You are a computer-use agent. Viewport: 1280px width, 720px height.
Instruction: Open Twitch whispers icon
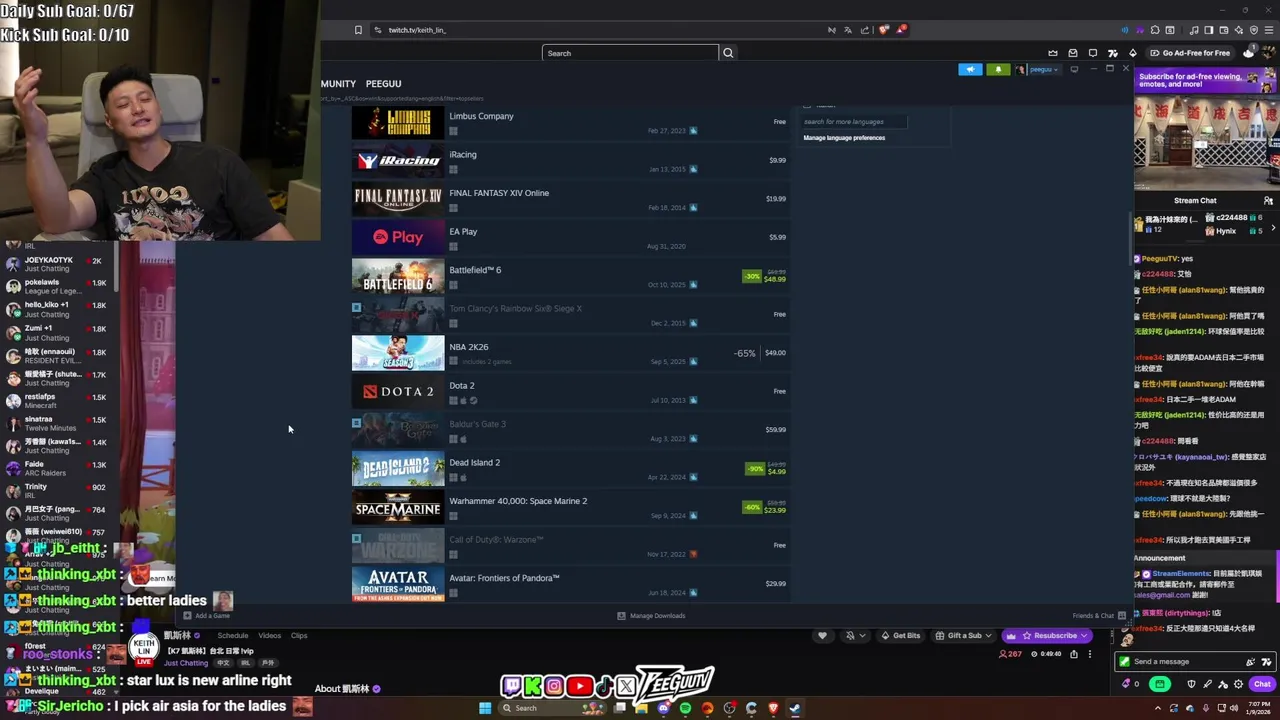point(1093,53)
